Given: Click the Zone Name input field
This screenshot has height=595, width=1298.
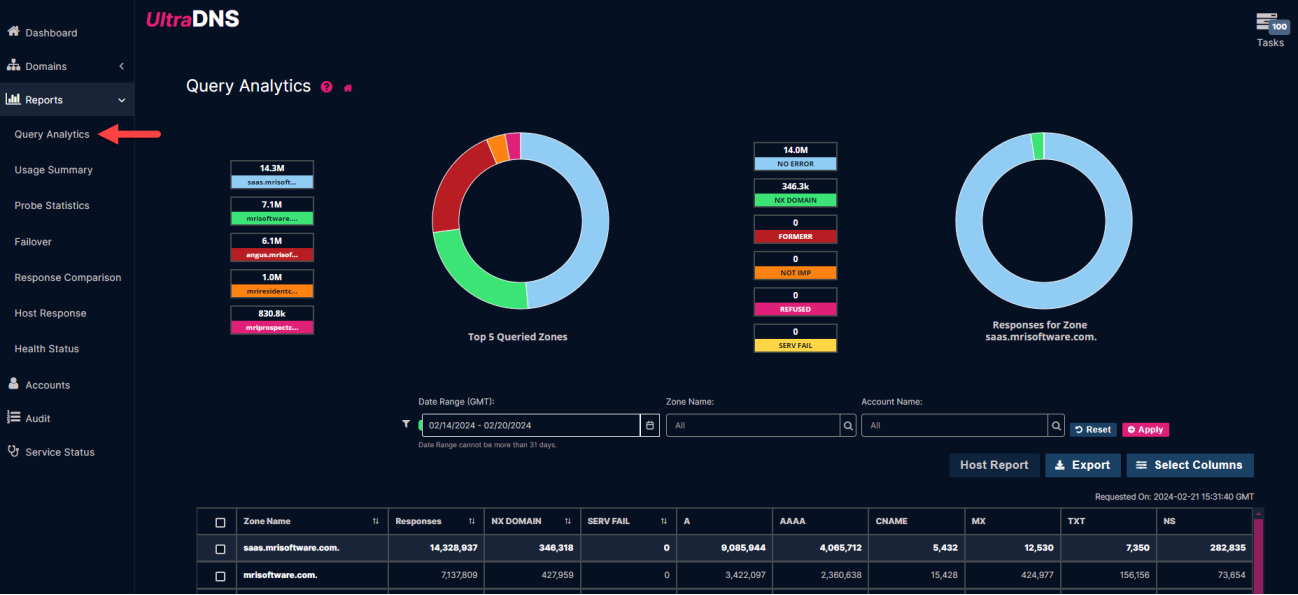Looking at the screenshot, I should pyautogui.click(x=753, y=426).
